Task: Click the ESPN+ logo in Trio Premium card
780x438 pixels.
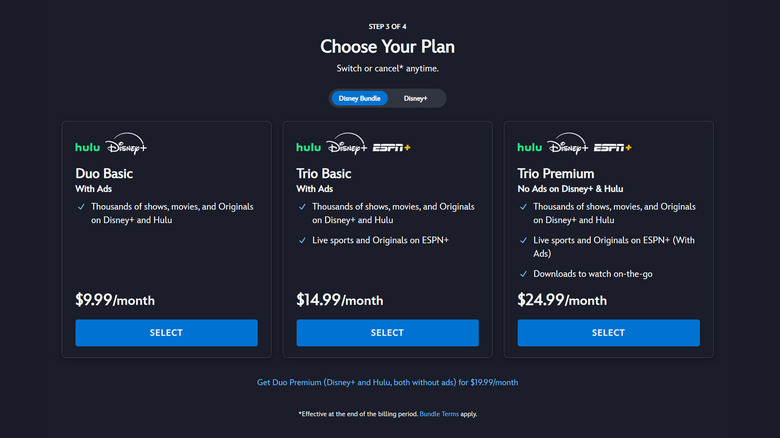Action: click(612, 148)
